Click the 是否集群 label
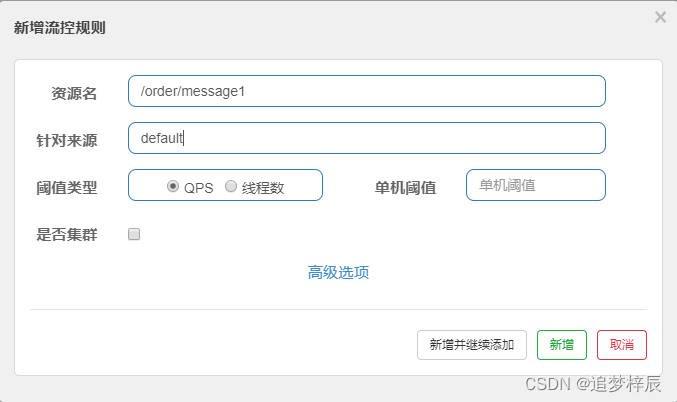Viewport: 677px width, 402px height. pyautogui.click(x=67, y=234)
